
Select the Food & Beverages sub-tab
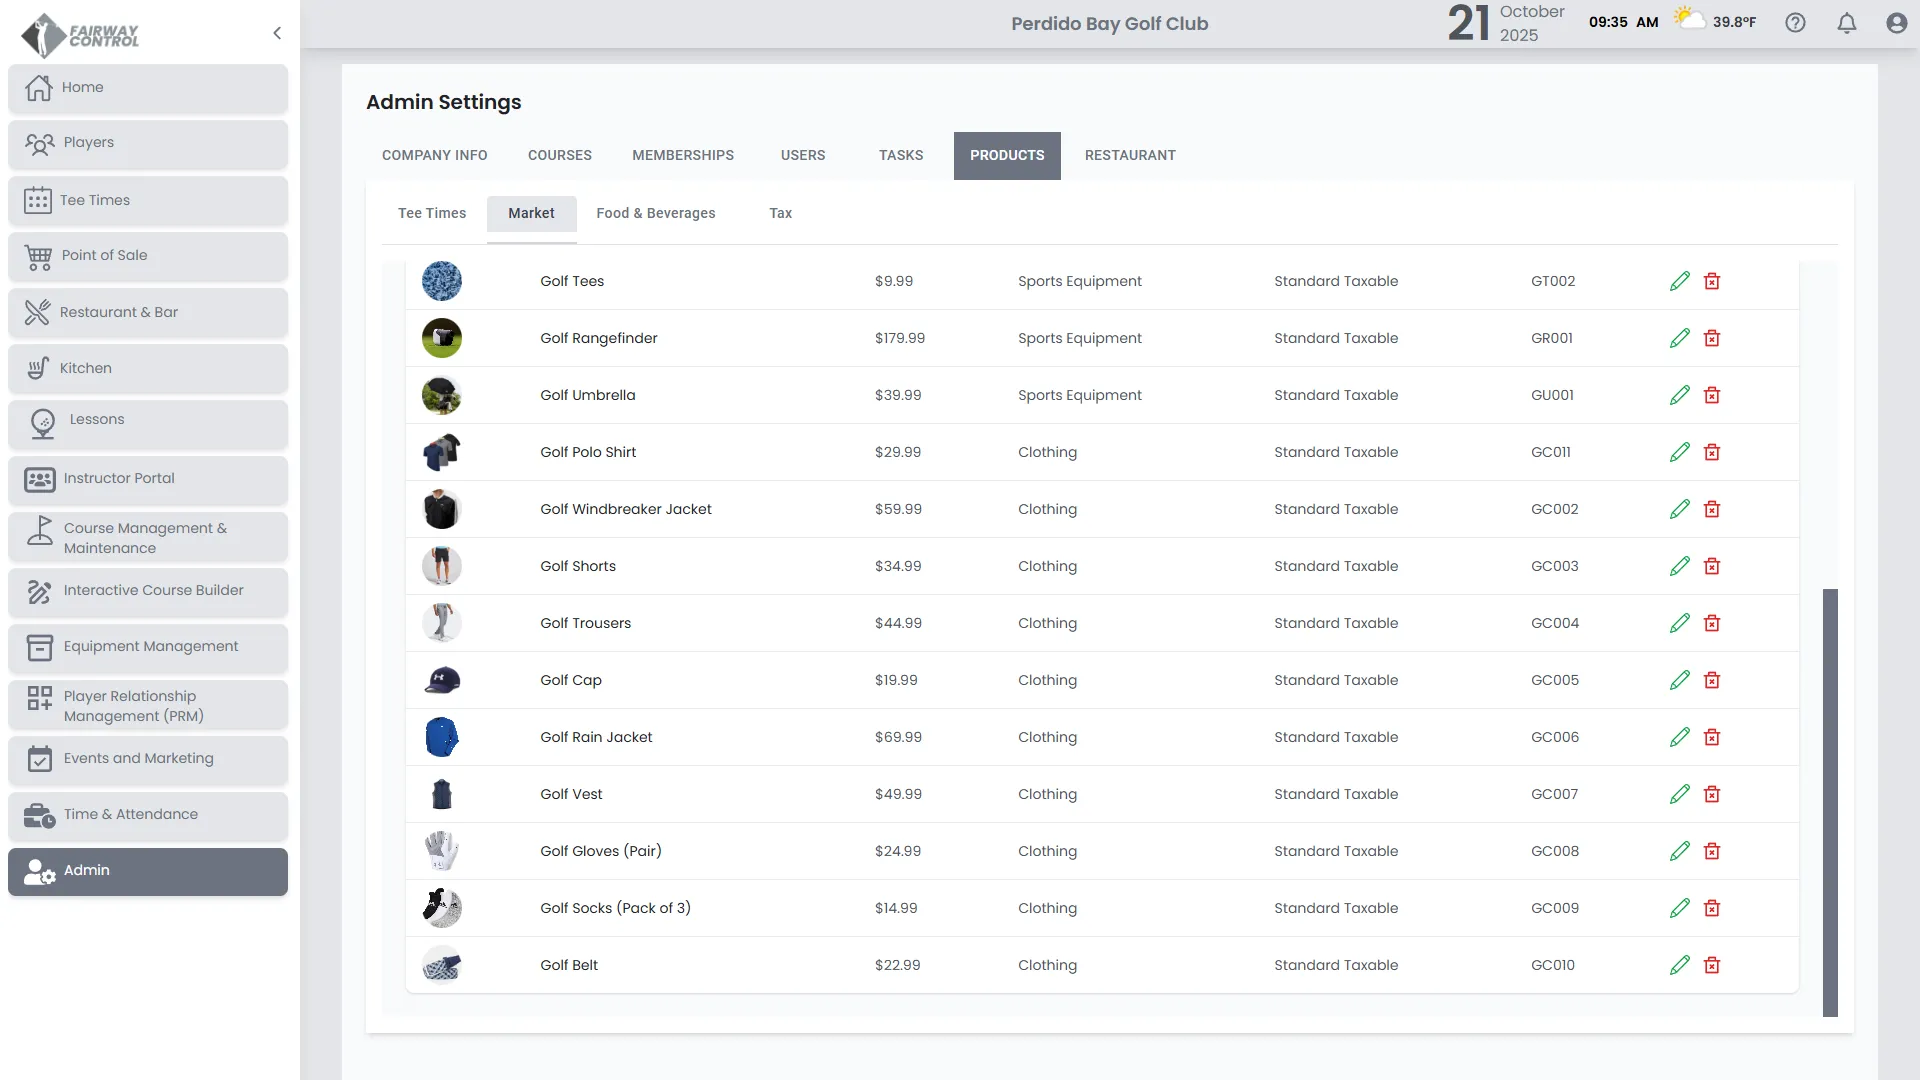tap(655, 213)
